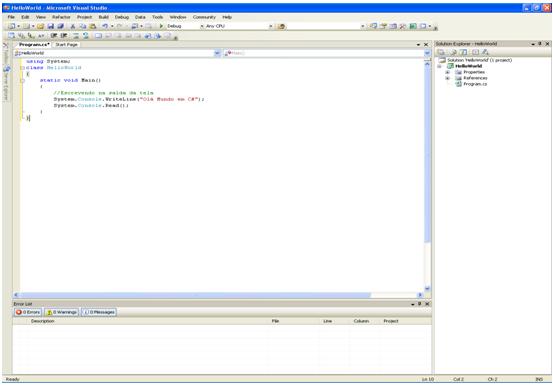Screen dimensions: 553x385
Task: Sort Error List by File column
Action: pos(275,321)
